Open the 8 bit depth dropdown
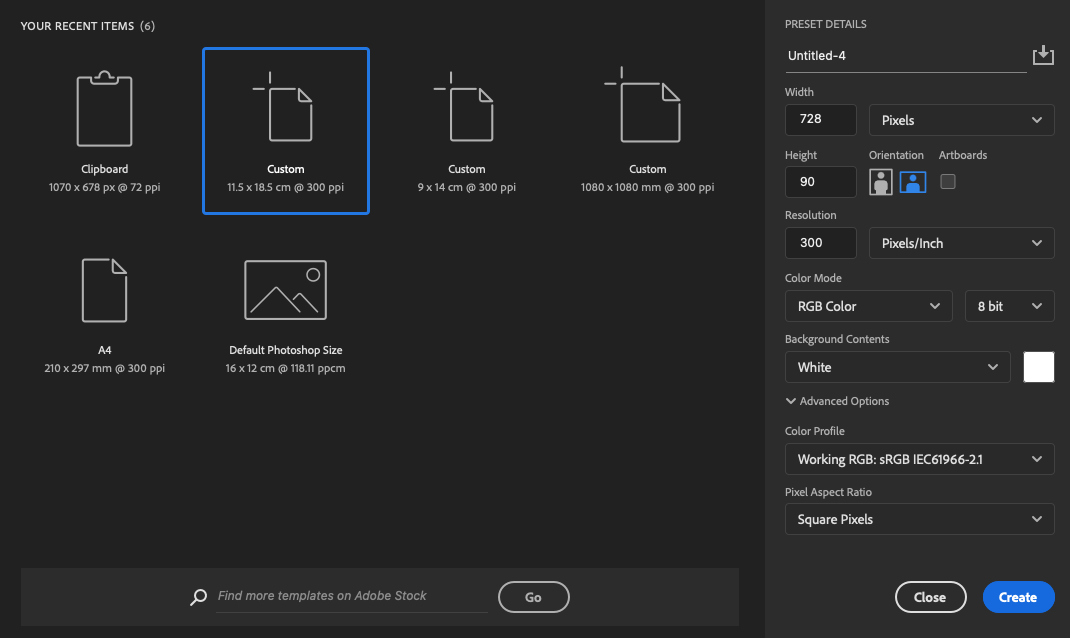This screenshot has height=638, width=1070. point(1008,306)
